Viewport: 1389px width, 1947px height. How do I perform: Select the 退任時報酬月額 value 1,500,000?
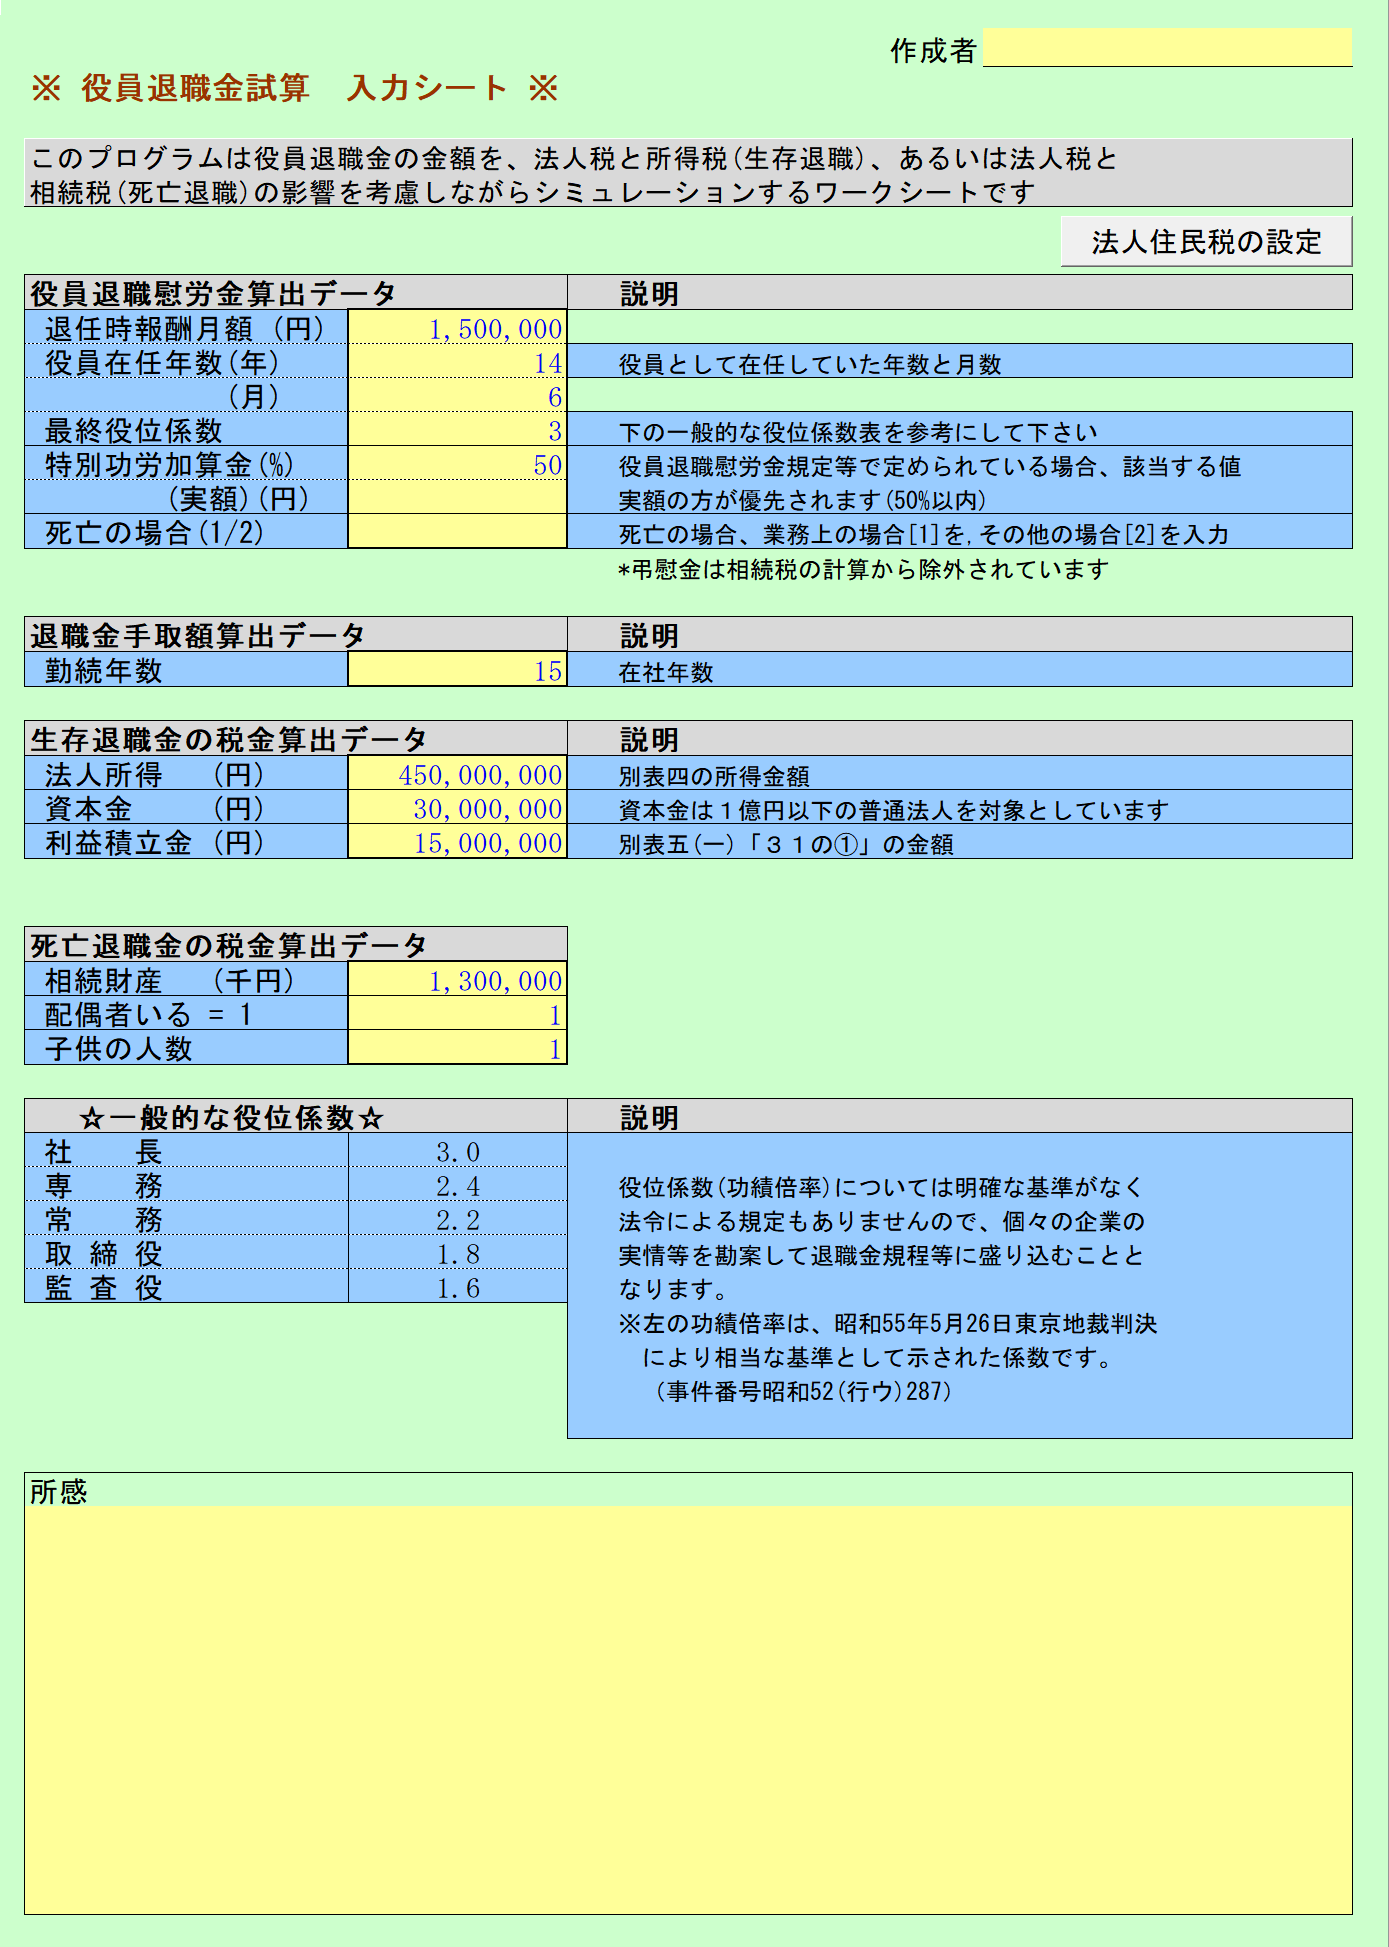tap(457, 327)
